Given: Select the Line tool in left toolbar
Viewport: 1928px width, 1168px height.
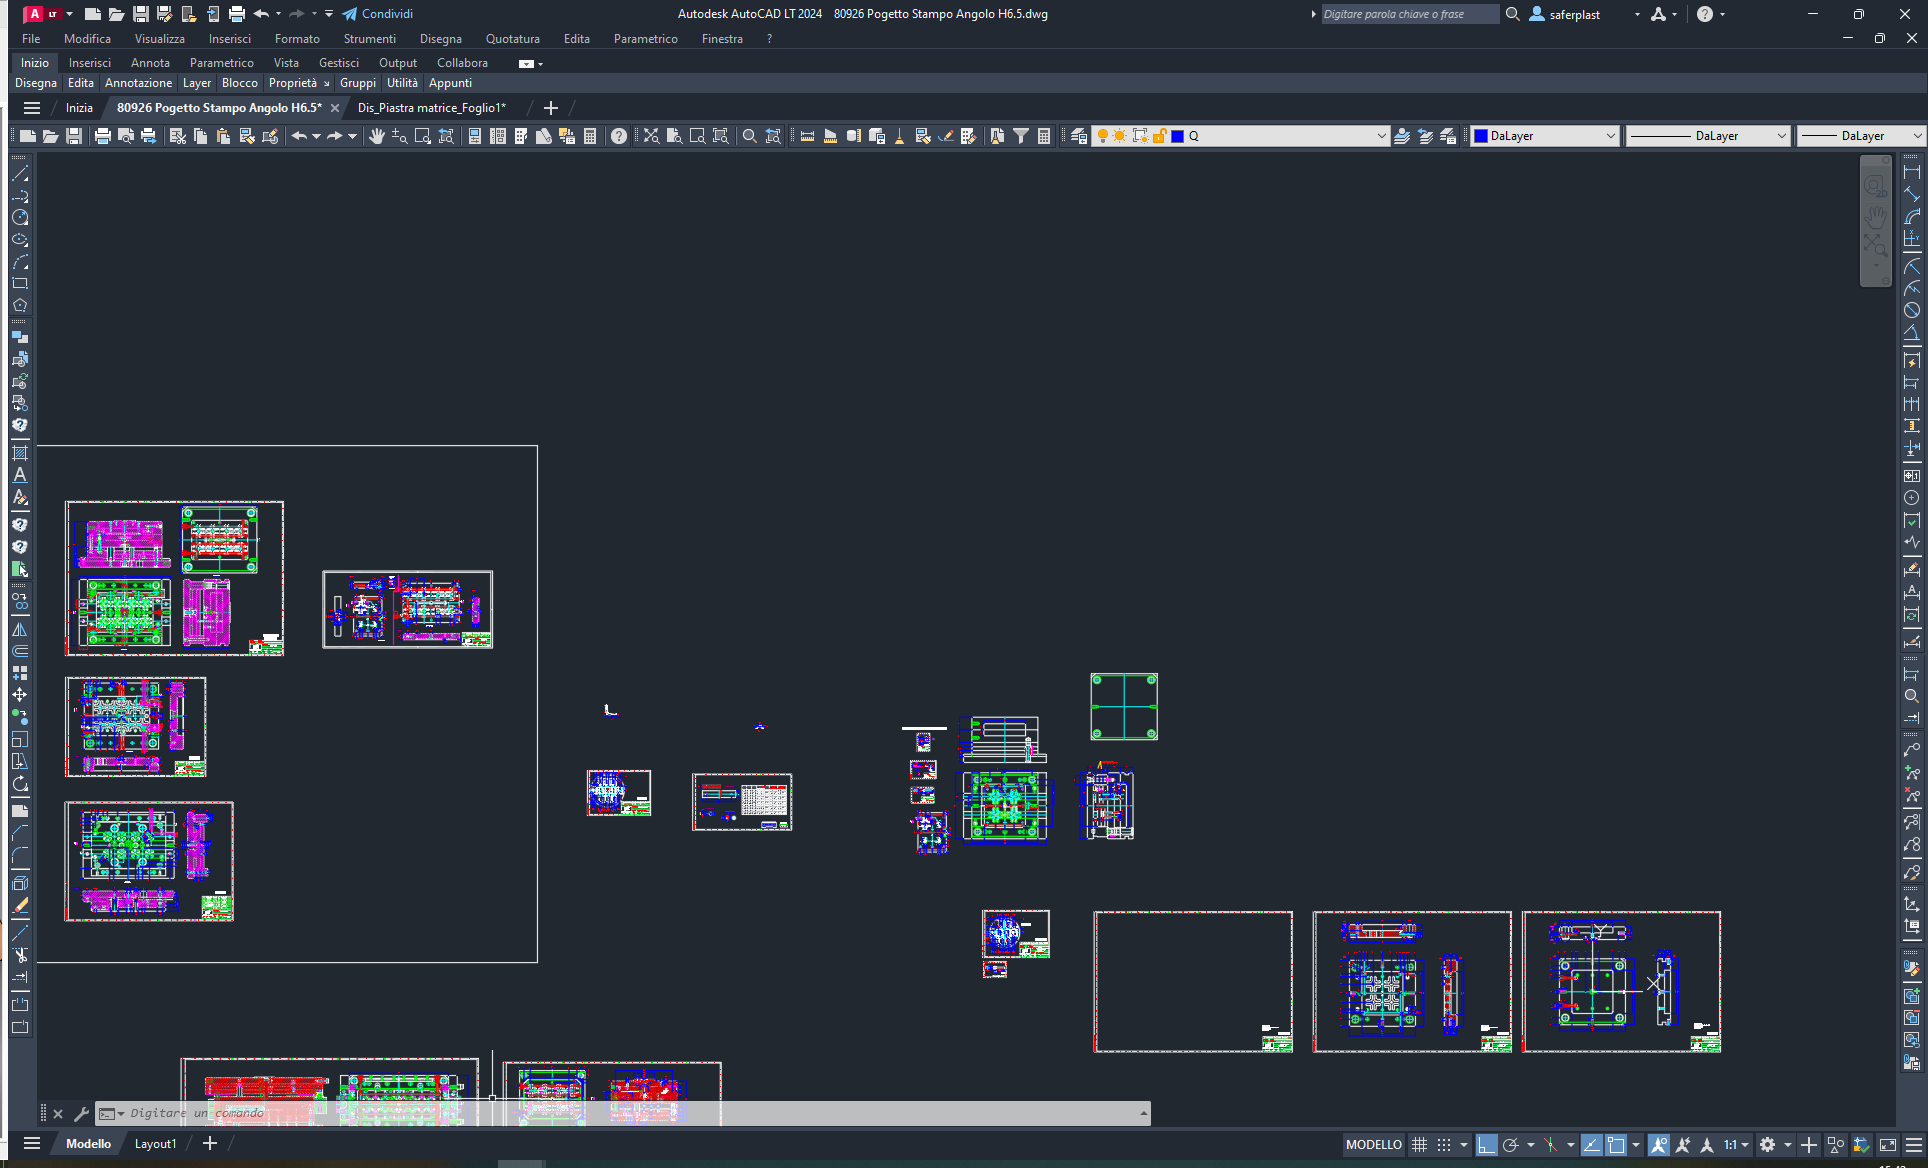Looking at the screenshot, I should [20, 173].
